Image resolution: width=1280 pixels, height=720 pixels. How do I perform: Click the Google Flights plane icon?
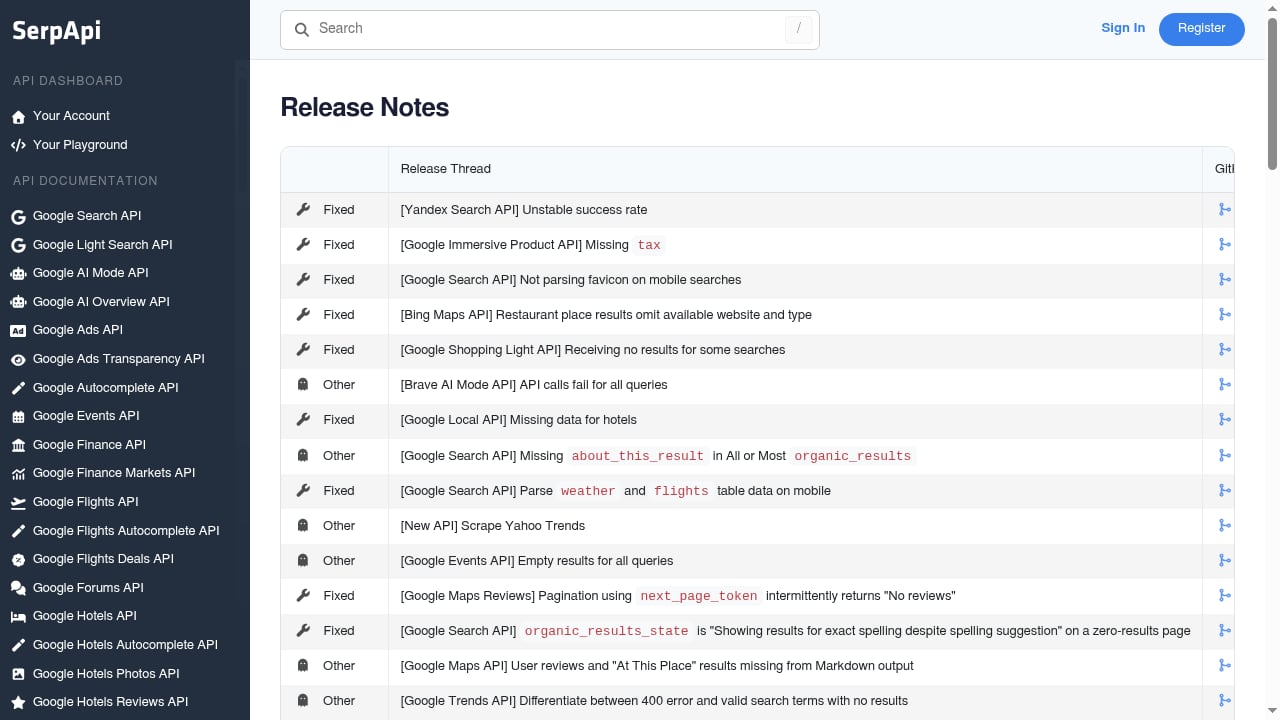[18, 503]
